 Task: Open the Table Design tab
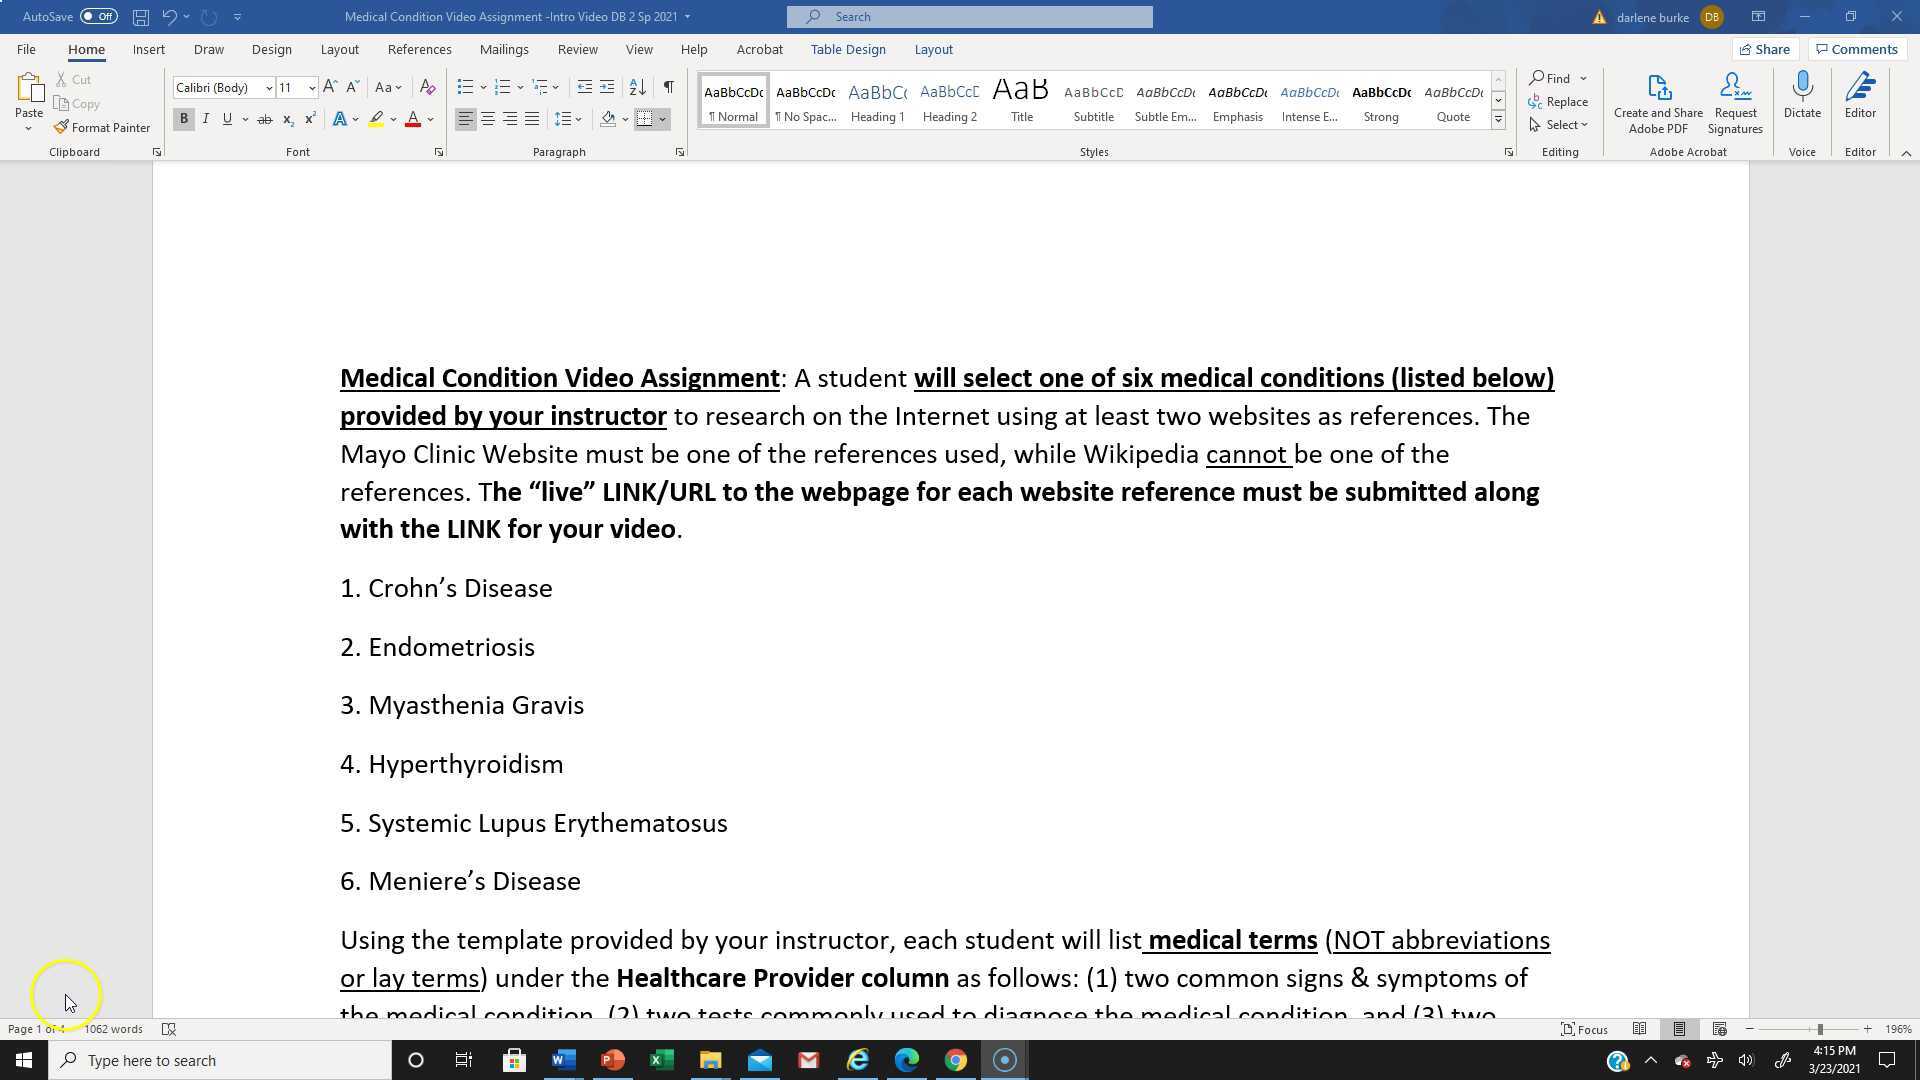click(848, 49)
